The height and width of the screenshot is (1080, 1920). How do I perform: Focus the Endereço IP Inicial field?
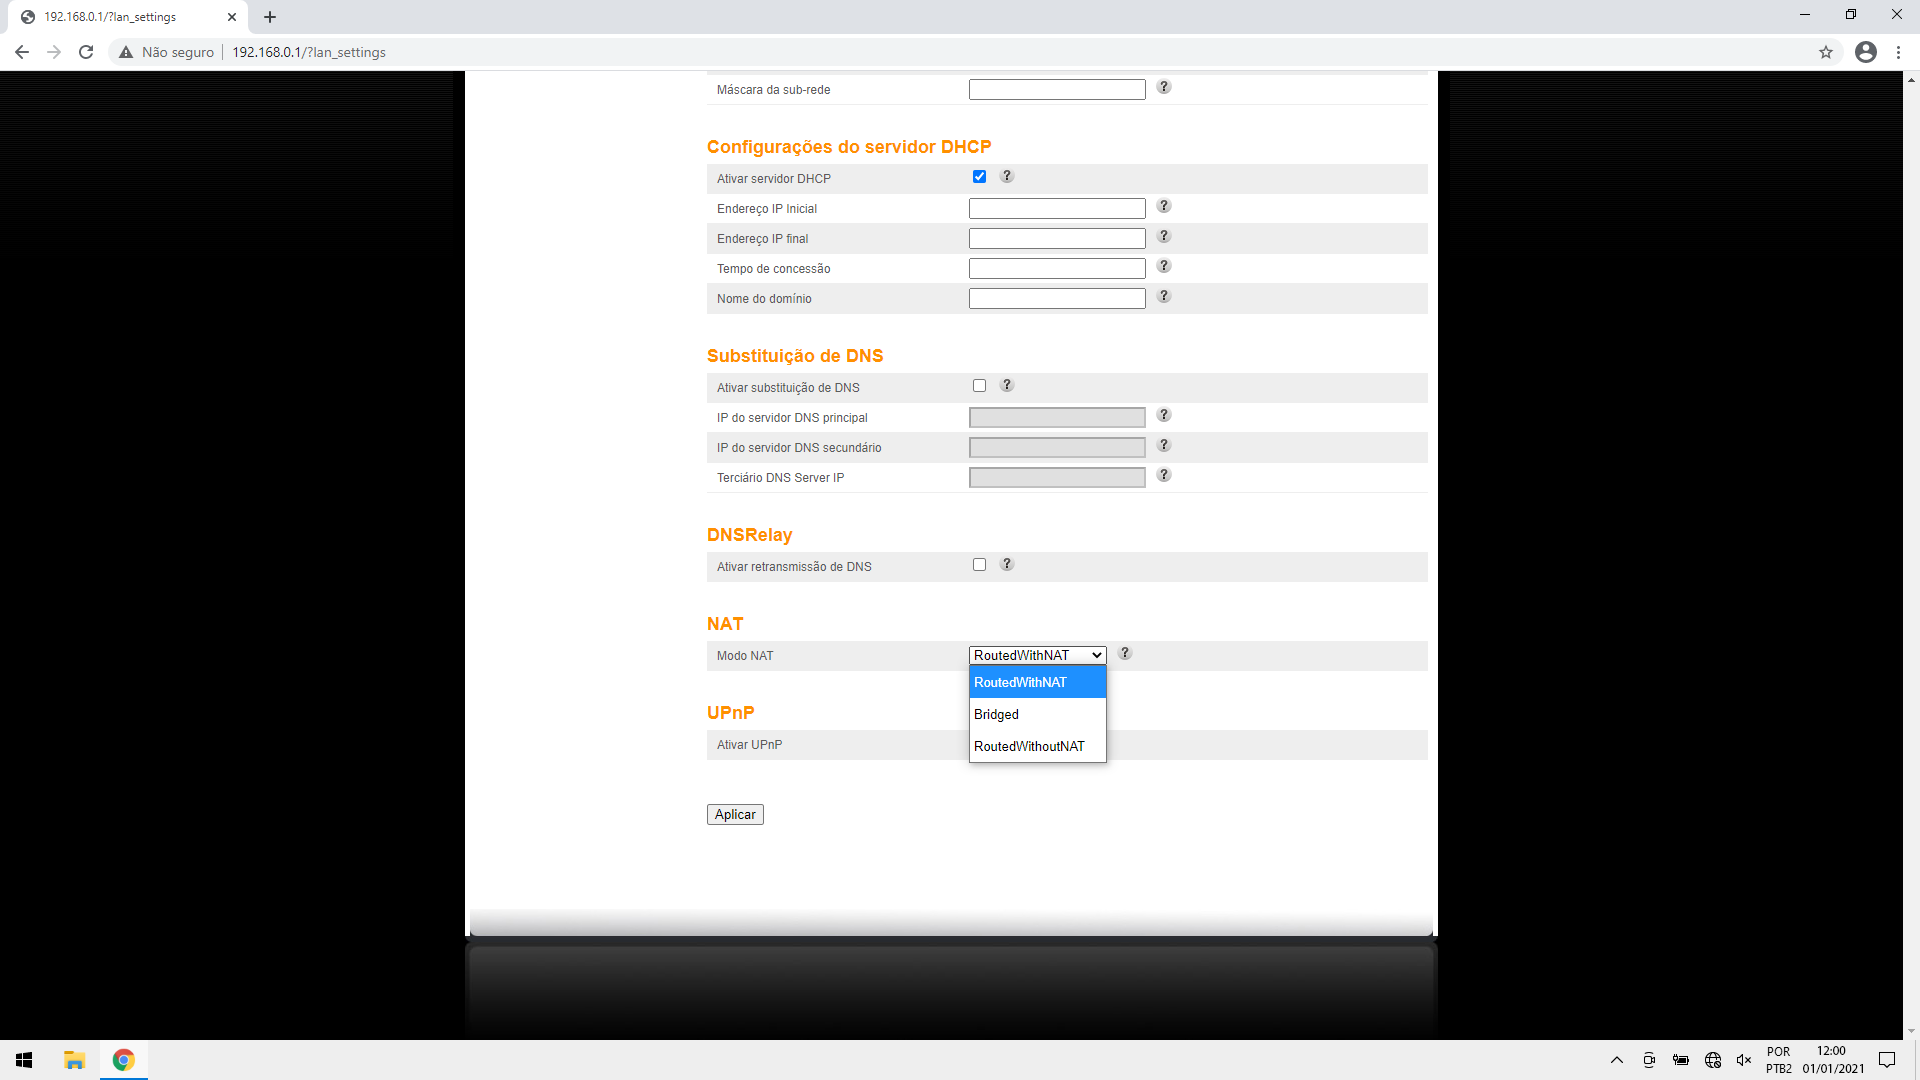point(1057,209)
